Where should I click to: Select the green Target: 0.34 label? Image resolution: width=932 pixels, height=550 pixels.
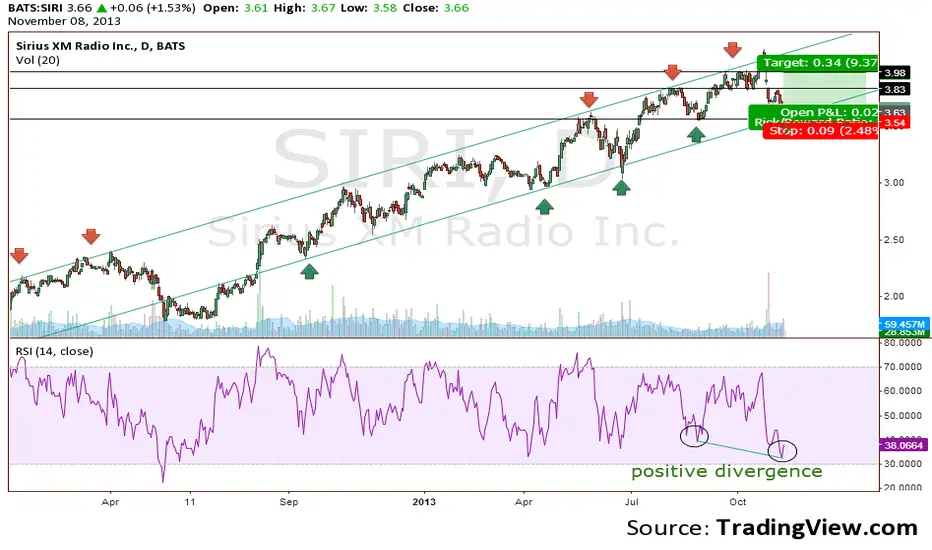tap(817, 62)
